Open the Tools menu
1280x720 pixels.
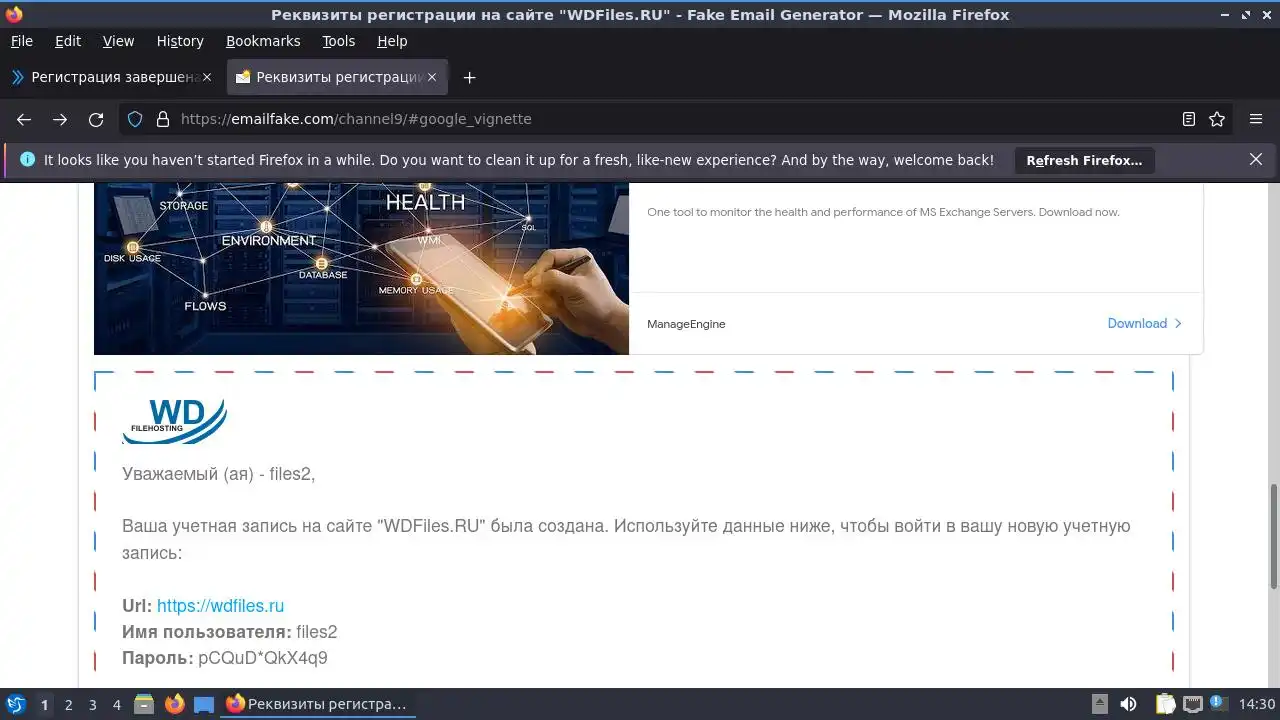point(338,41)
